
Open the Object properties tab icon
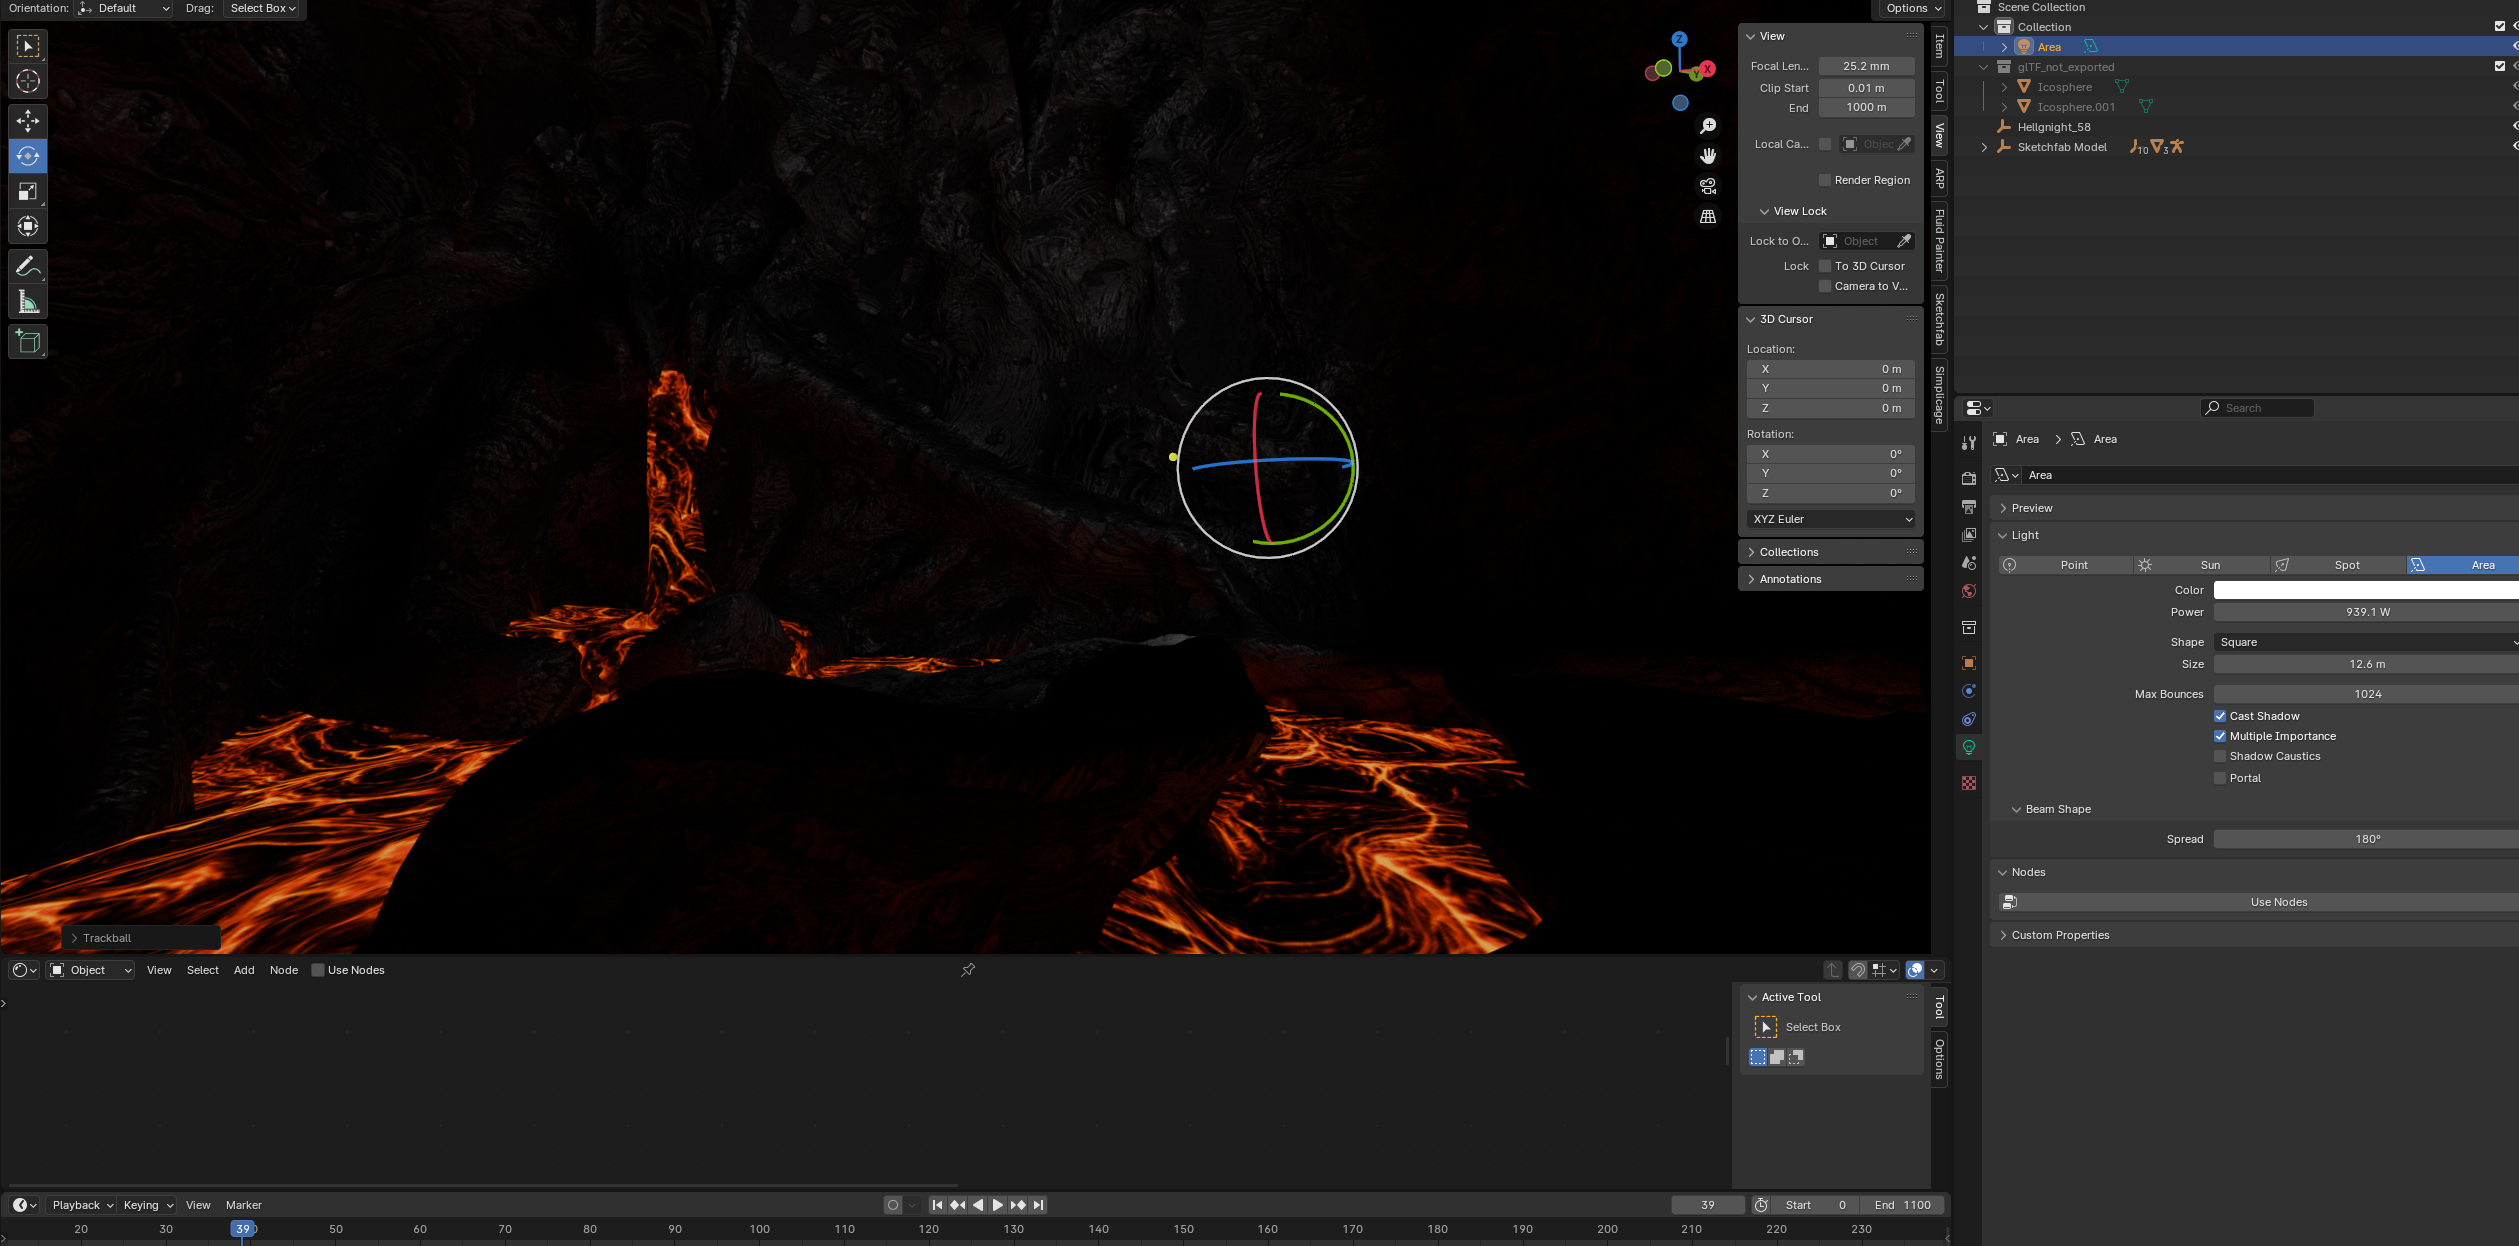click(x=1969, y=663)
